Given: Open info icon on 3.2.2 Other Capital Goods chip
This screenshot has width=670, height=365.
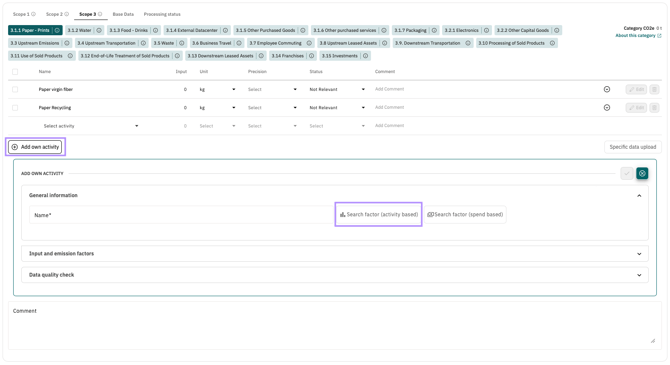Looking at the screenshot, I should coord(556,30).
